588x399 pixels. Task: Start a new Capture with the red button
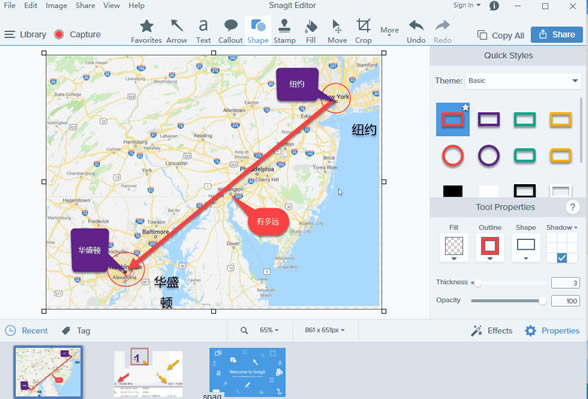click(x=59, y=34)
